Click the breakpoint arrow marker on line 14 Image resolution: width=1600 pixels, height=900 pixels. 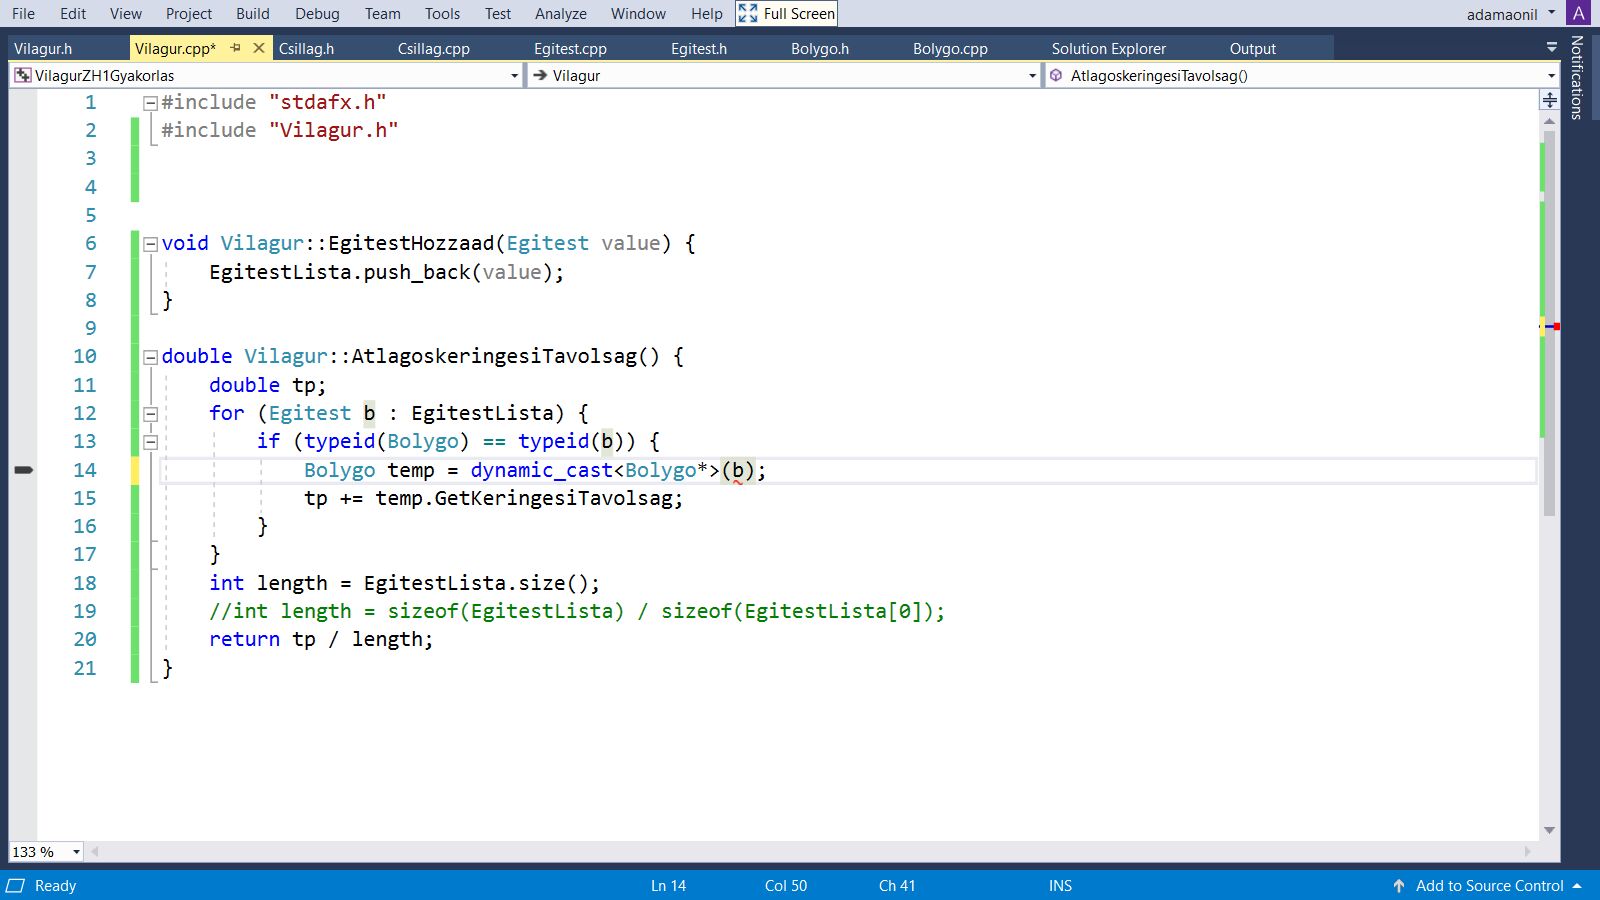(24, 470)
